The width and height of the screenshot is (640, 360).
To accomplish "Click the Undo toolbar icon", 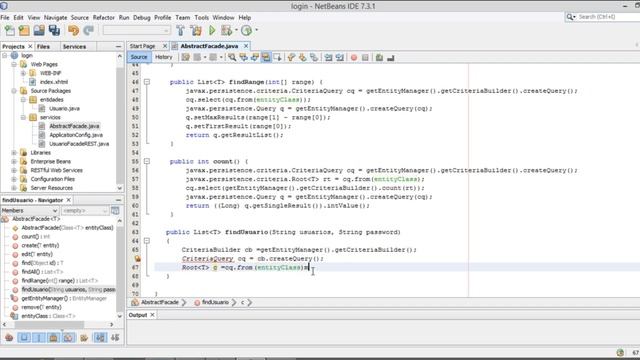I will pos(73,30).
